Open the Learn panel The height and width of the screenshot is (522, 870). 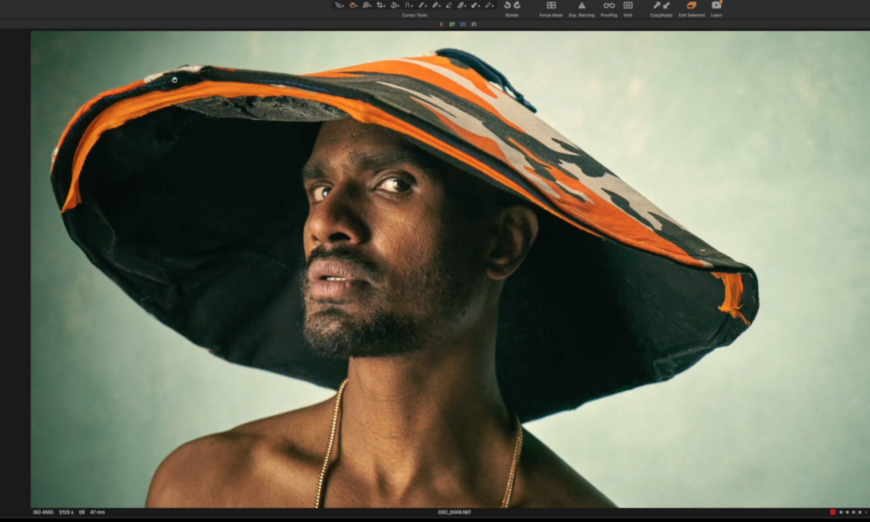(716, 5)
